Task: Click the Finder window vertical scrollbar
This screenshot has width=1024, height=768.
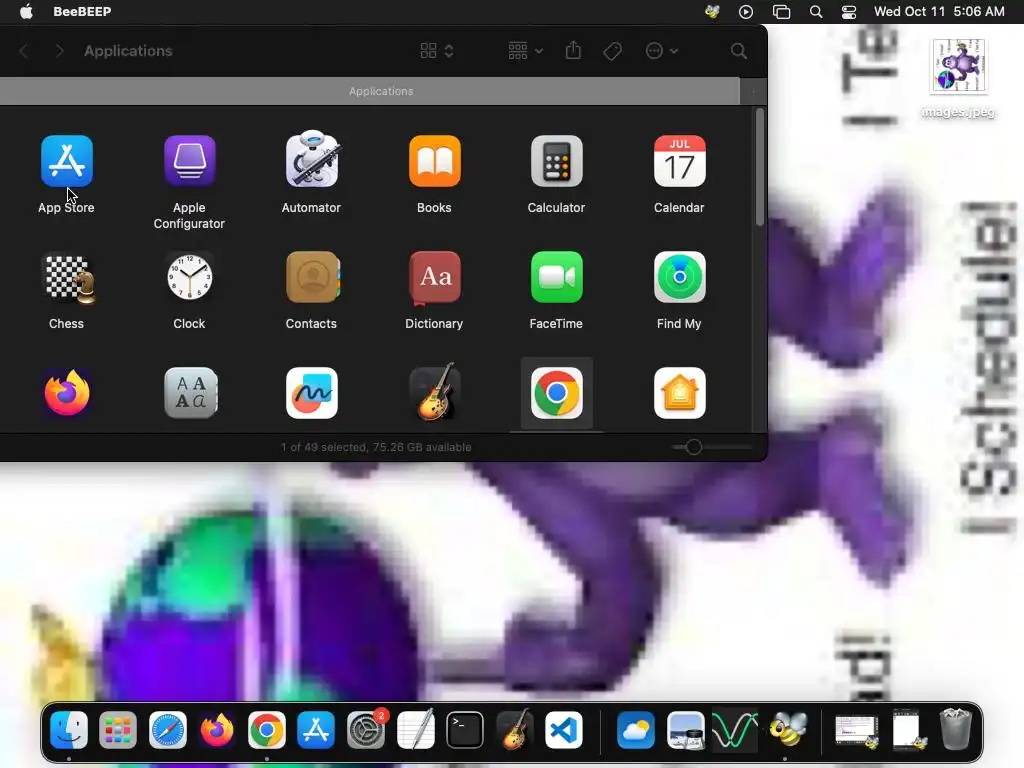Action: pyautogui.click(x=760, y=168)
